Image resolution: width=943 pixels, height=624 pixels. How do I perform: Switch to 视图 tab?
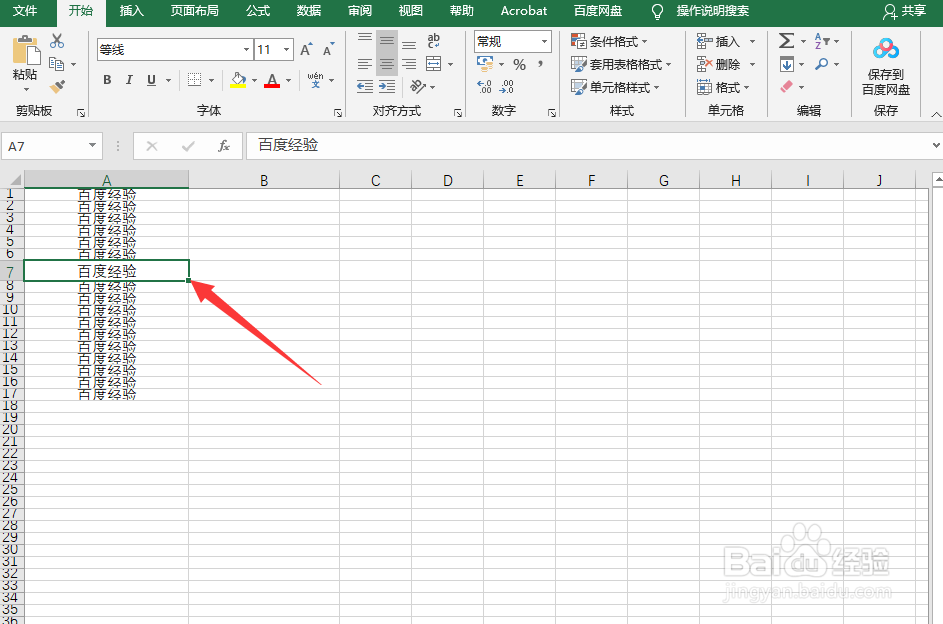[410, 11]
